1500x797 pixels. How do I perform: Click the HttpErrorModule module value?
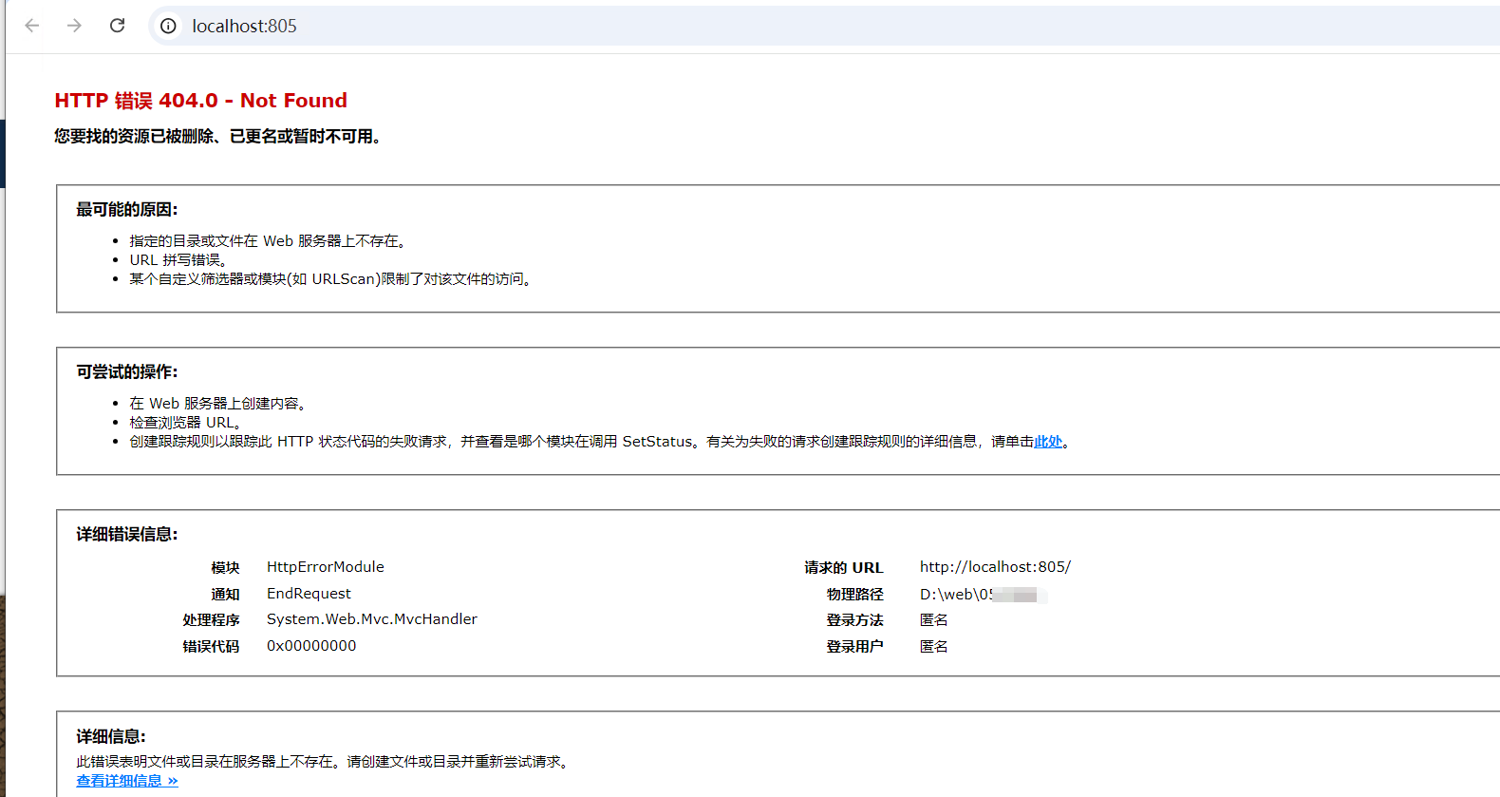point(325,567)
